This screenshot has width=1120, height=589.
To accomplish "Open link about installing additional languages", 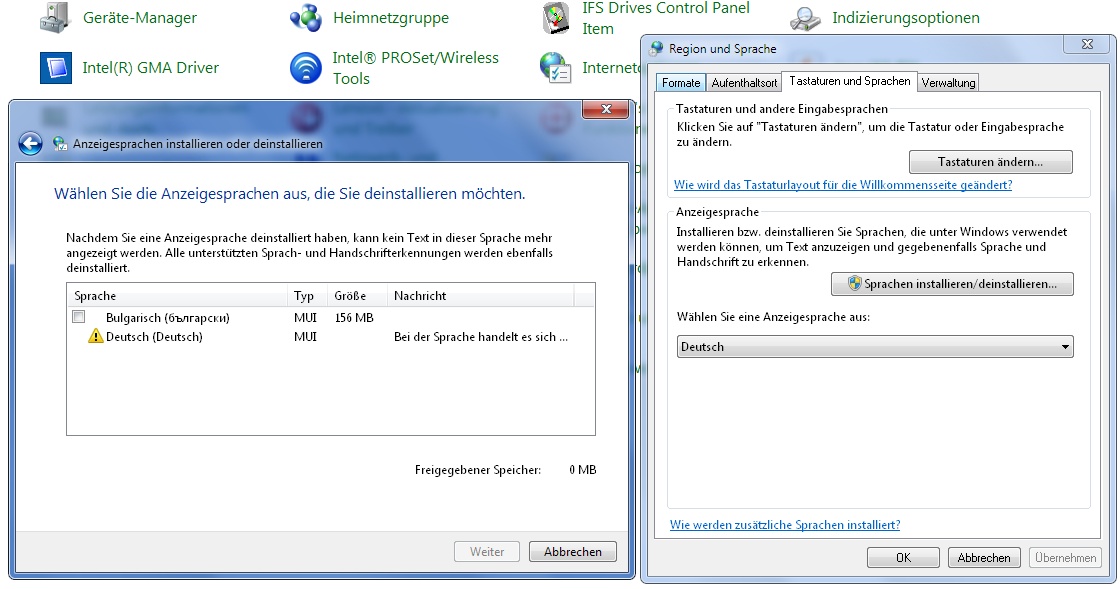I will [784, 525].
